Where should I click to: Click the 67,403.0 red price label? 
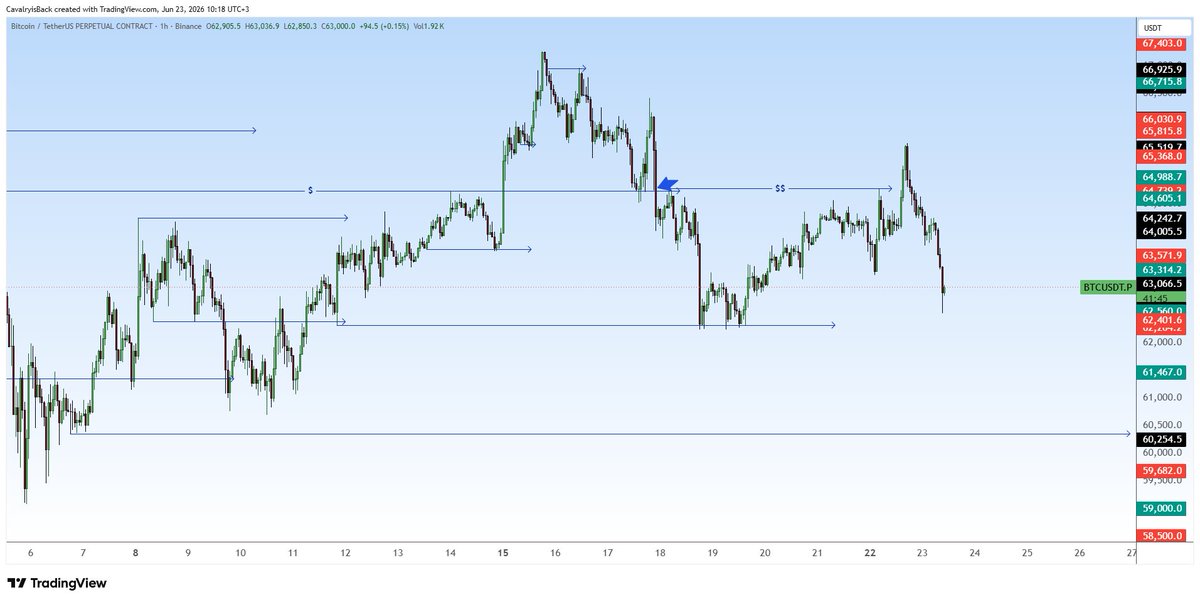[1163, 45]
